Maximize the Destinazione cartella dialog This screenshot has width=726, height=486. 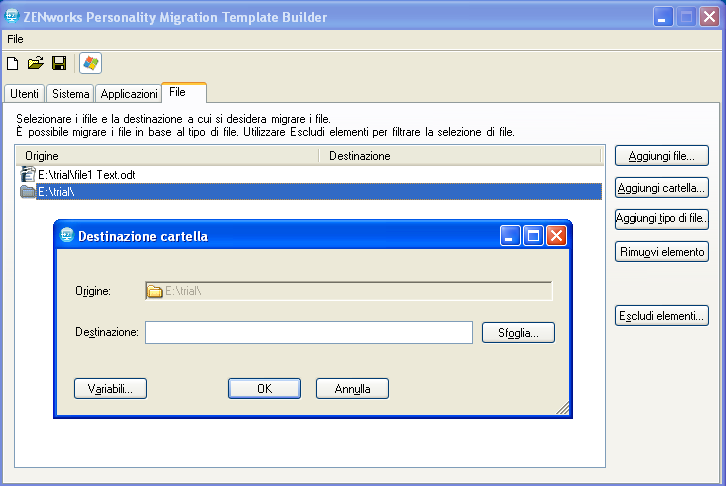point(533,236)
